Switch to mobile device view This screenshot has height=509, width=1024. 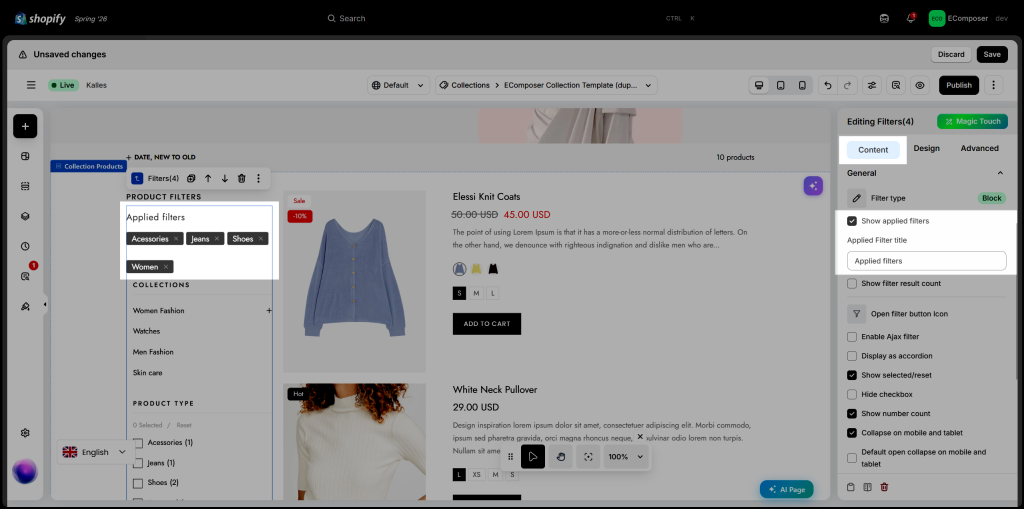[802, 85]
